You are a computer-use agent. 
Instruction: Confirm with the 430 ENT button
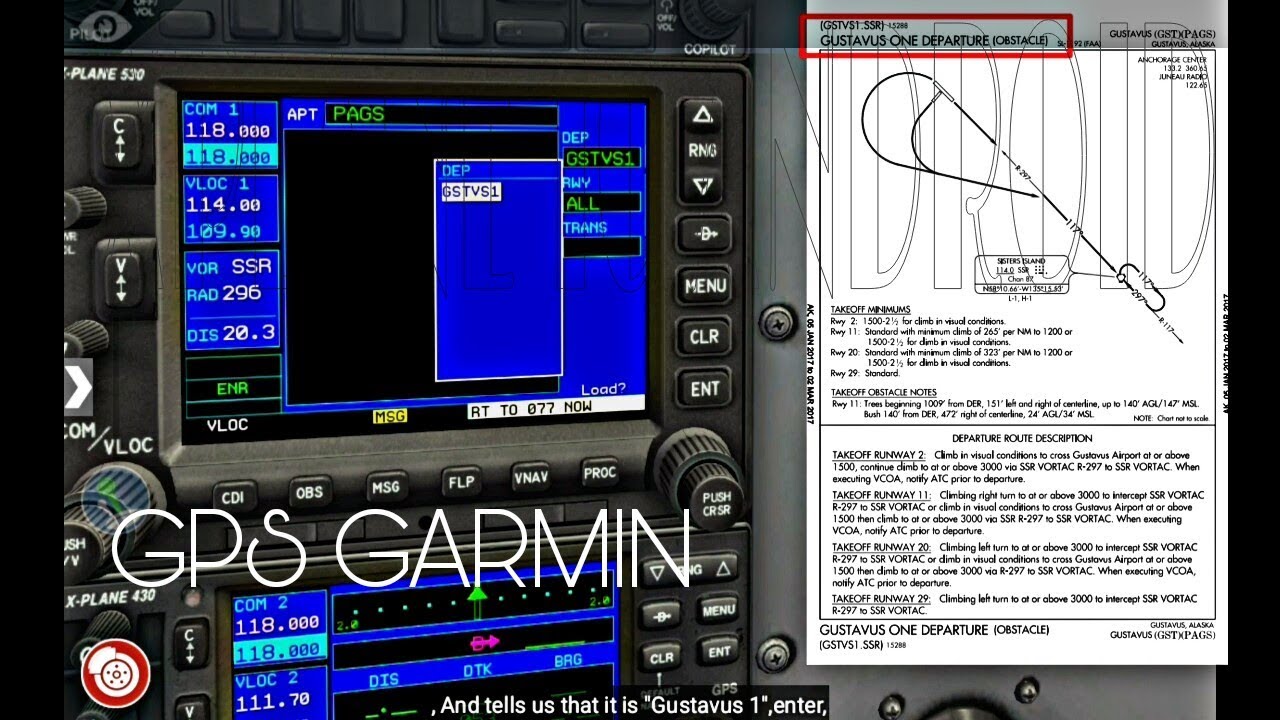click(720, 652)
